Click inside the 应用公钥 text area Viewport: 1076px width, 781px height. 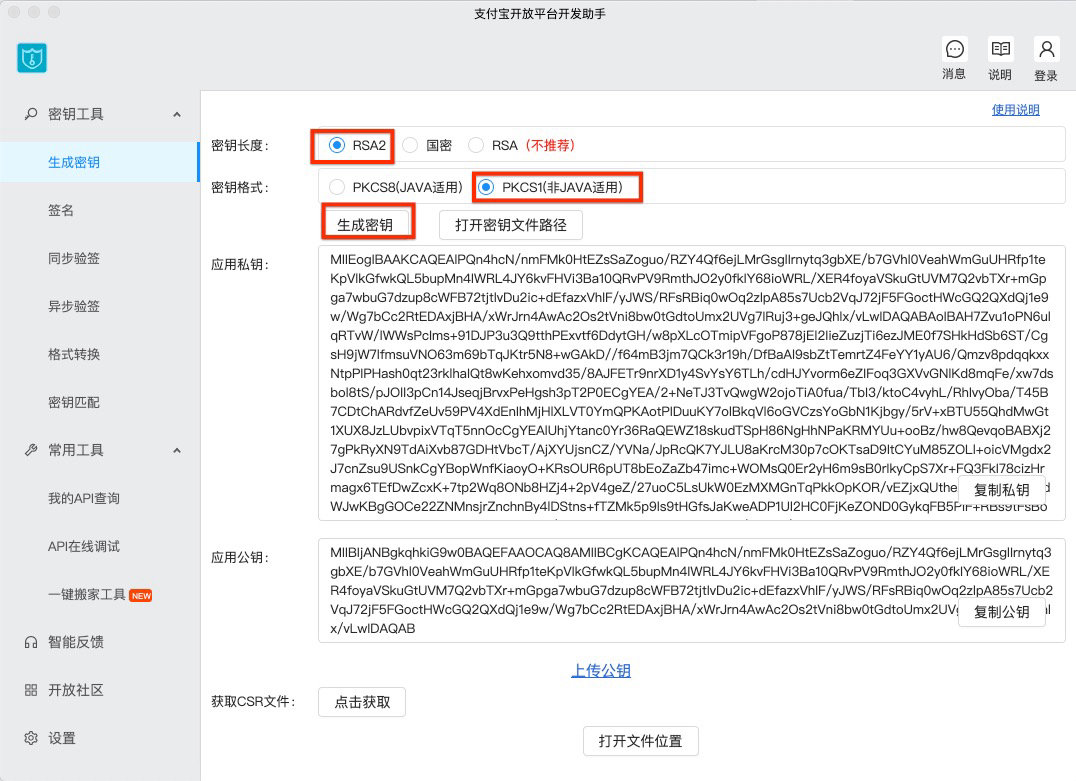pyautogui.click(x=692, y=590)
